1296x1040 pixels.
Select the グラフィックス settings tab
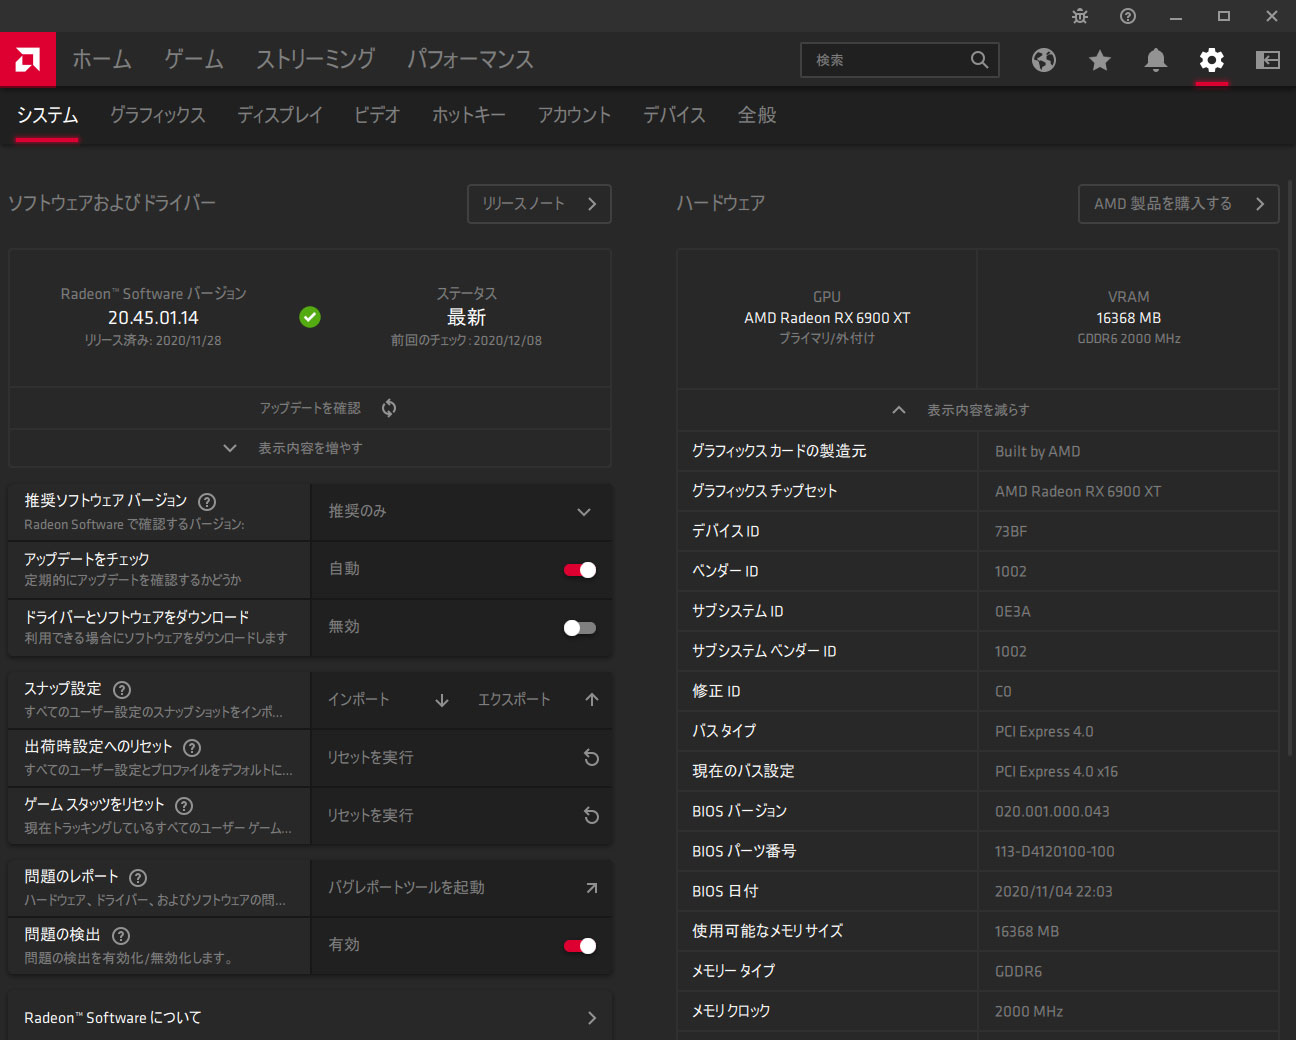(x=157, y=115)
